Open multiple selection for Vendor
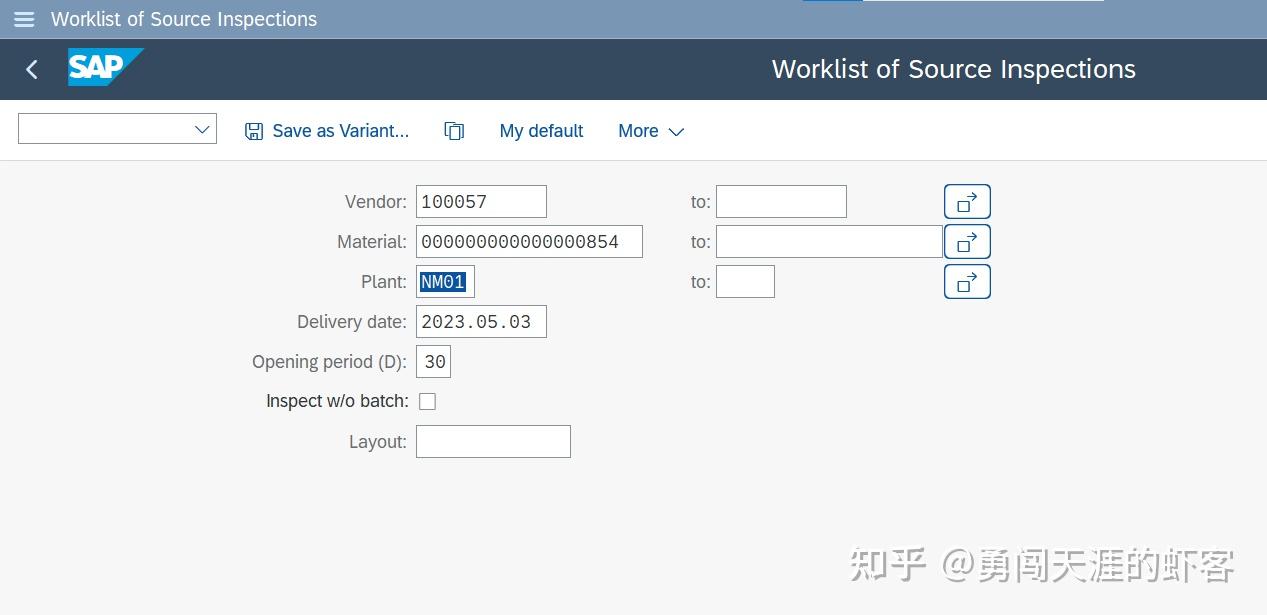Viewport: 1267px width, 615px height. tap(966, 201)
